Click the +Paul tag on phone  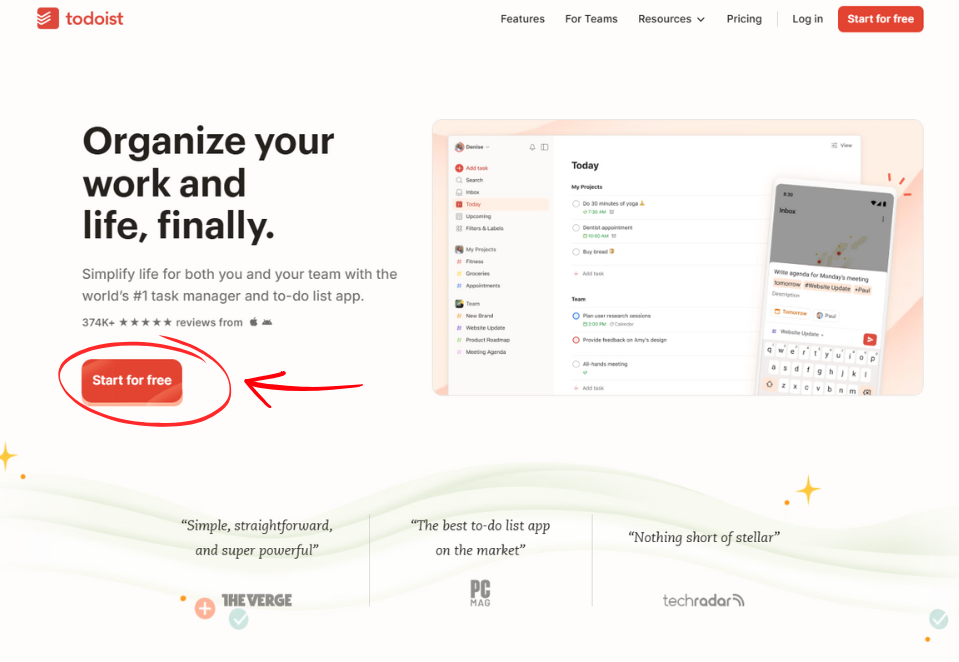(862, 289)
